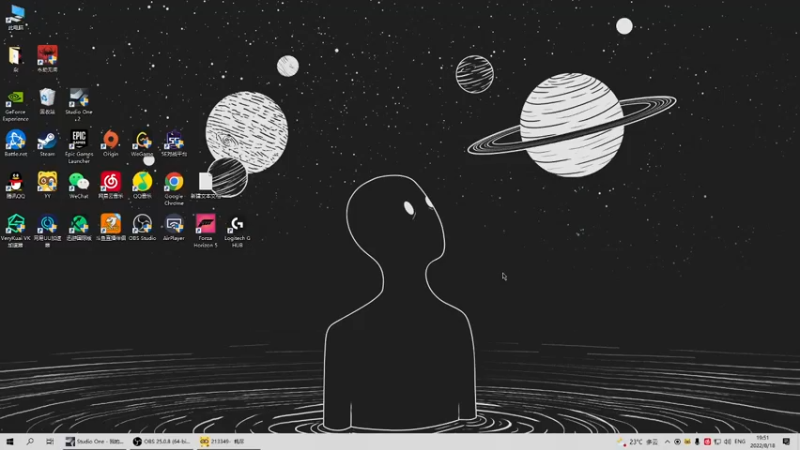Select the NetEase Cloud Music shortcut
Viewport: 800px width, 450px height.
[x=110, y=186]
